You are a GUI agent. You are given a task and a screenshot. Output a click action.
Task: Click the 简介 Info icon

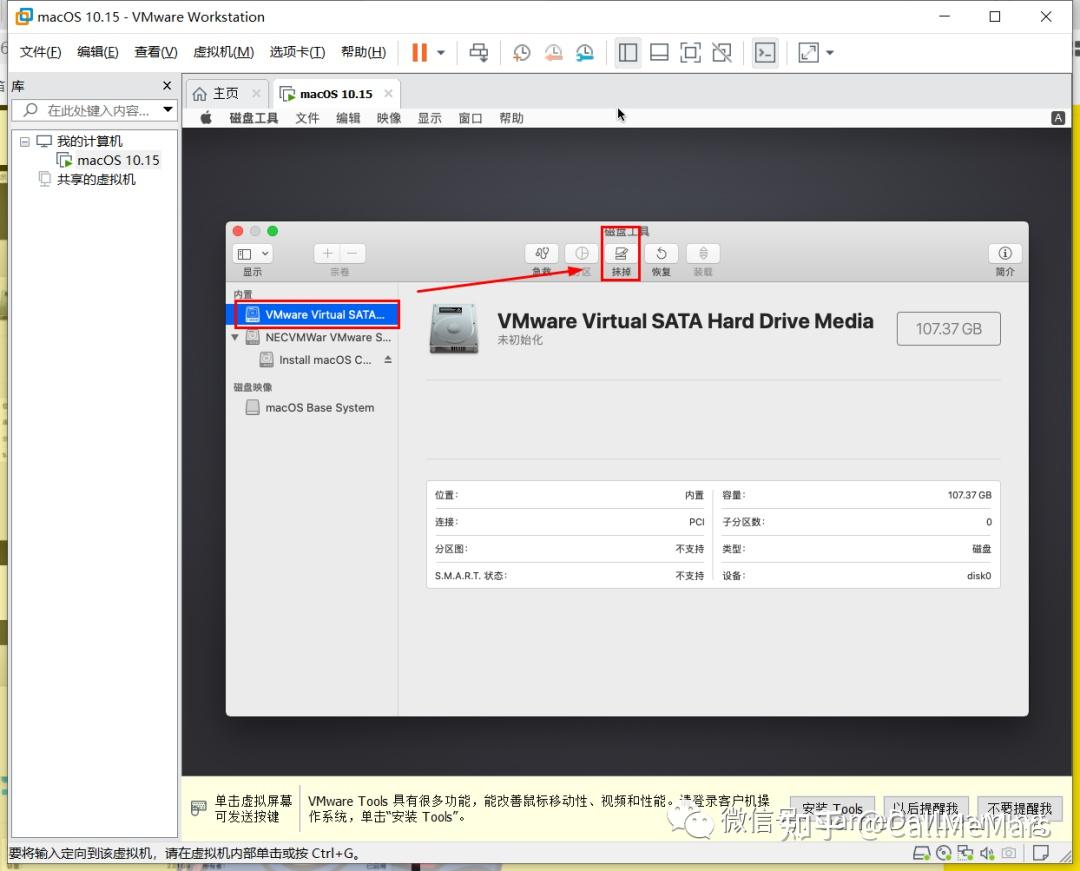pyautogui.click(x=1004, y=253)
